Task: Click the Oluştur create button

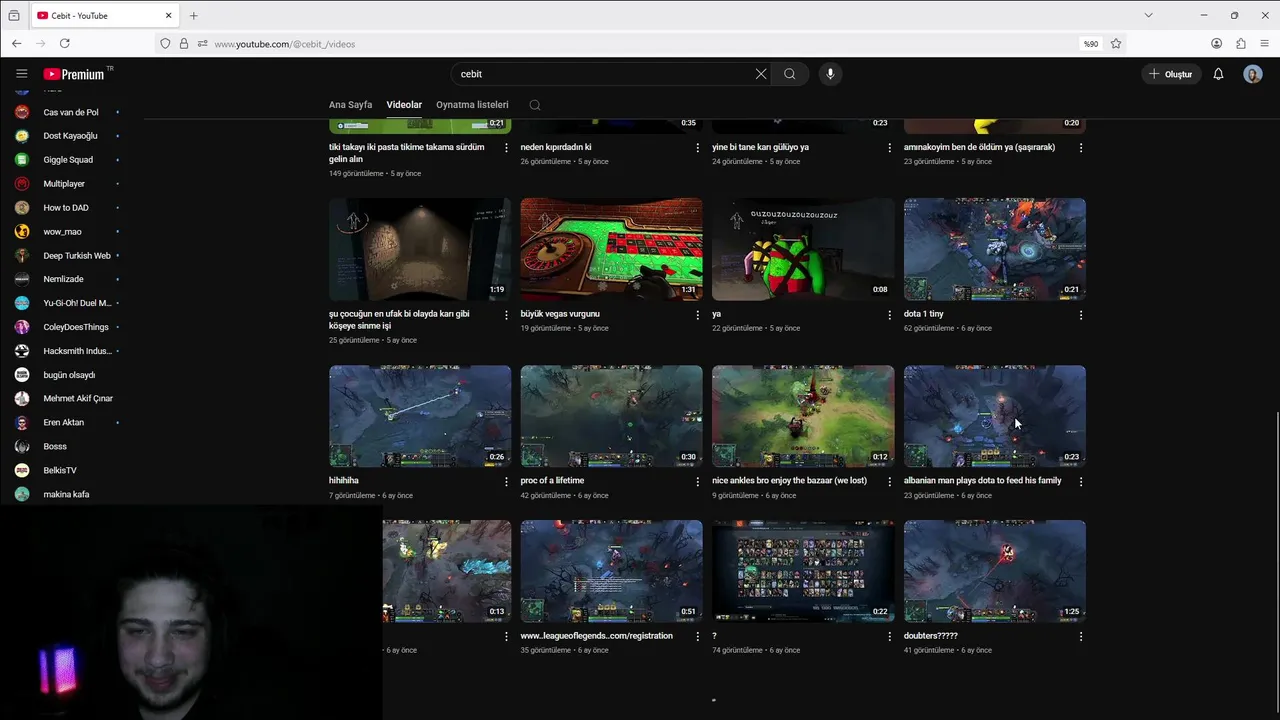Action: point(1171,74)
